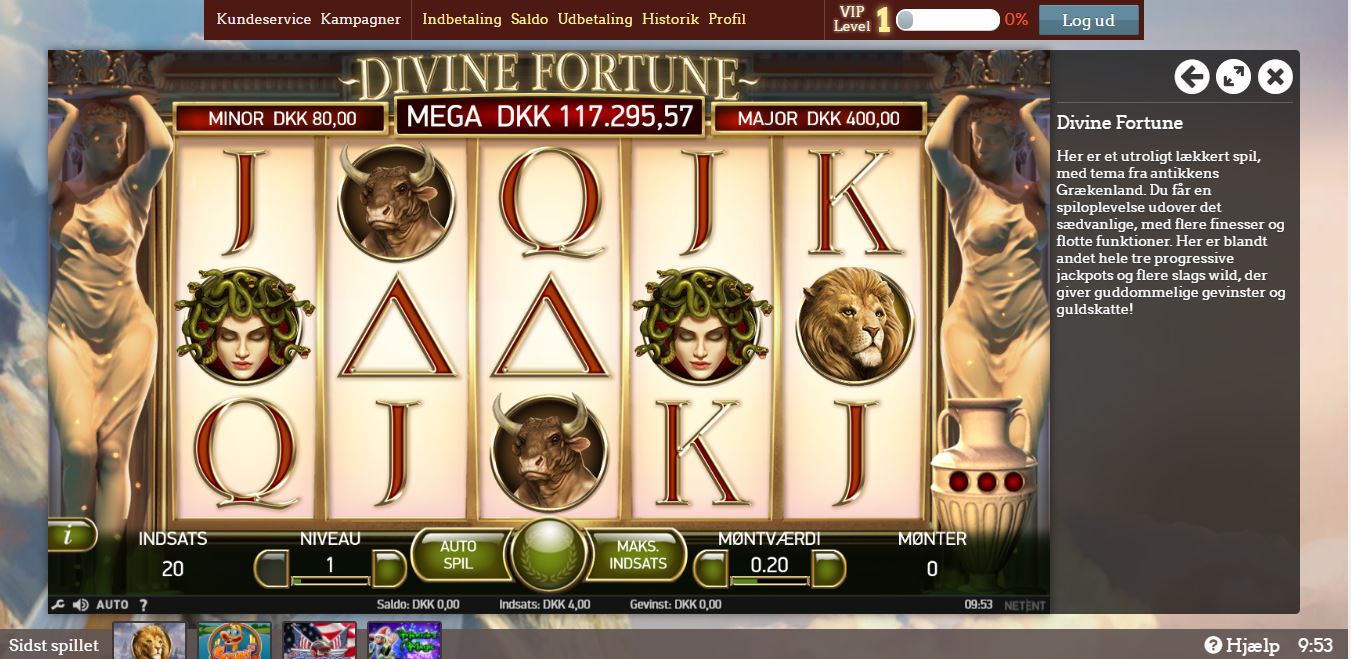Expand game to fullscreen
Screen dimensions: 1351x659
(x=1233, y=76)
